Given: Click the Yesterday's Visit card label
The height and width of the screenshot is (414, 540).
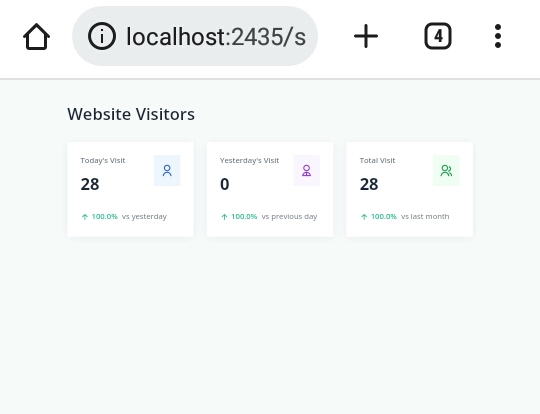Looking at the screenshot, I should coord(249,161).
